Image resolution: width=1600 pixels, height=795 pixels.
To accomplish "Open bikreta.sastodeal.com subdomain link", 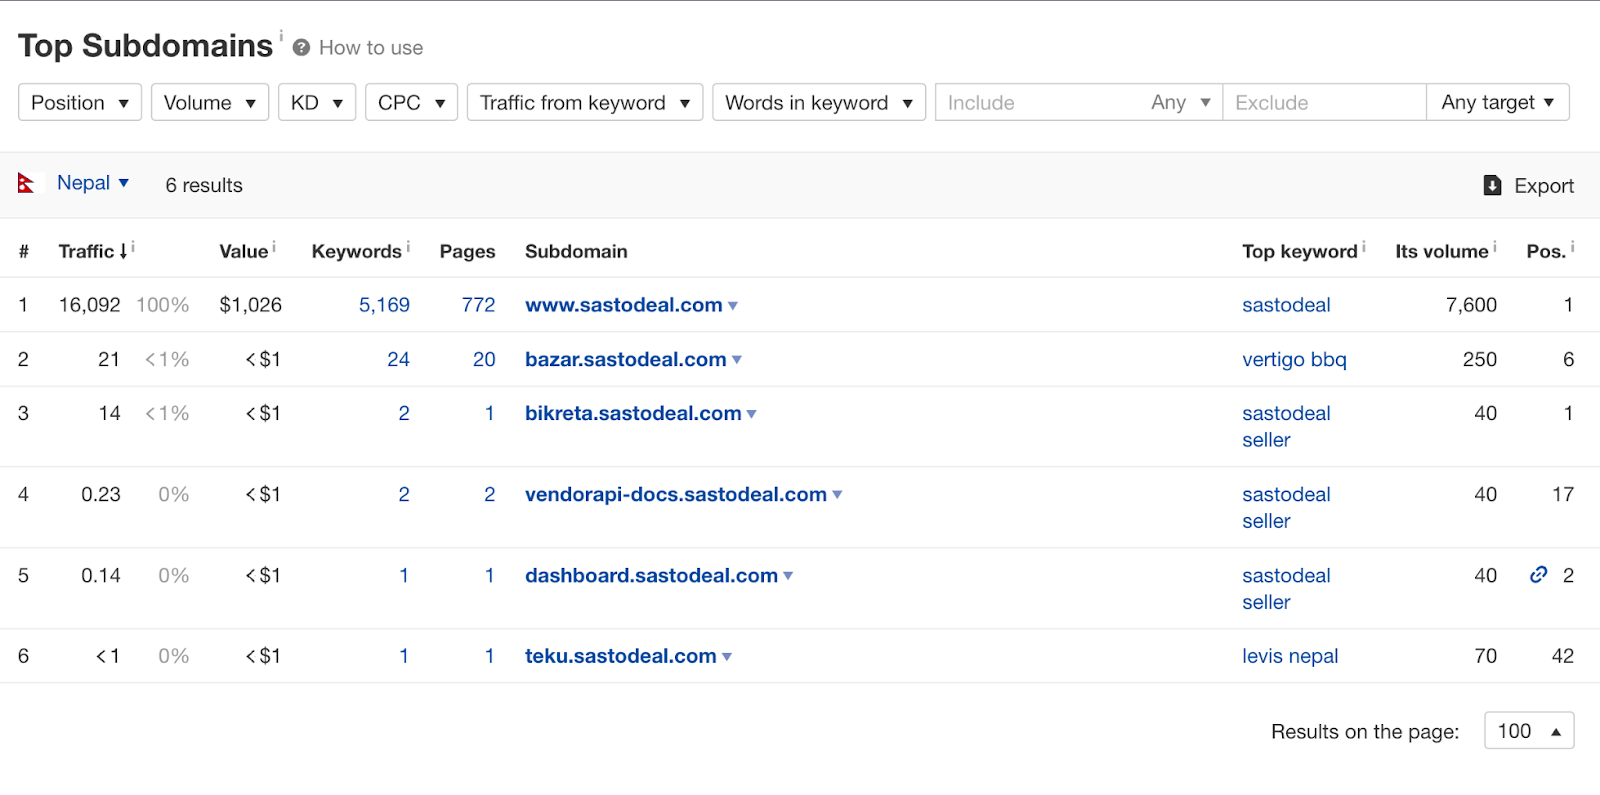I will tap(633, 413).
